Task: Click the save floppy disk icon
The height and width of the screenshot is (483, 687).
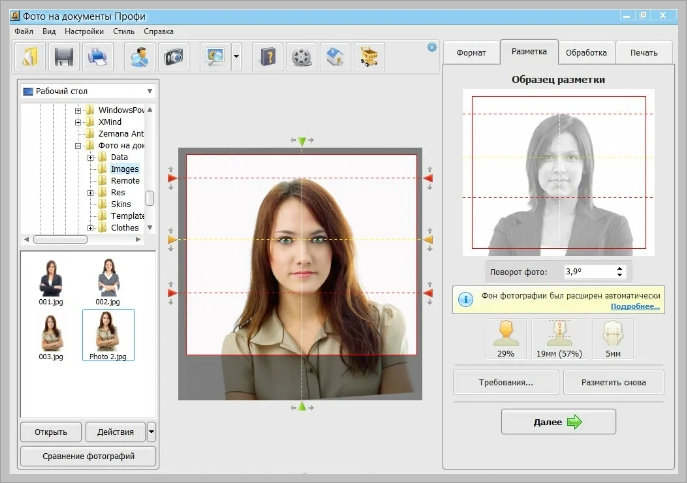Action: (64, 57)
